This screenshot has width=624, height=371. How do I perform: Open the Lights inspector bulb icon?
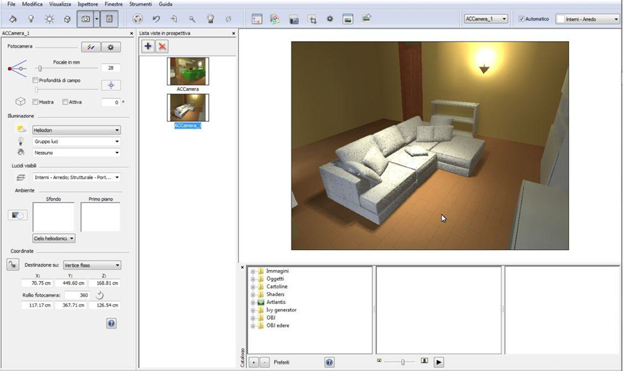pos(31,19)
